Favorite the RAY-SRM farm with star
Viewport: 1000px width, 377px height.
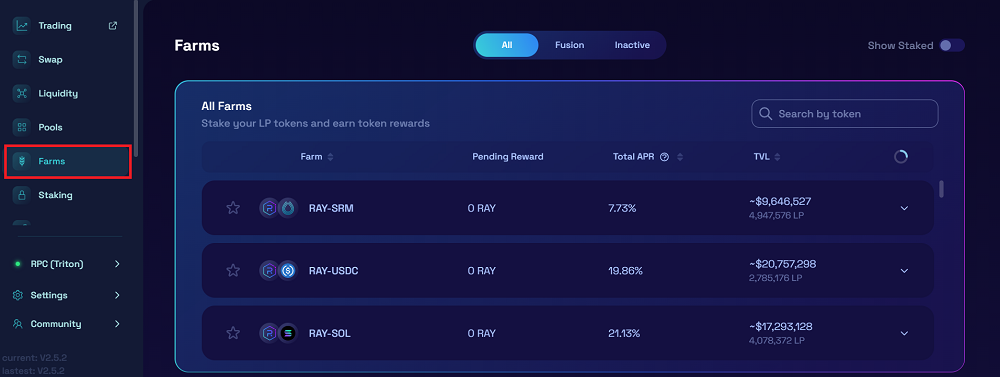(x=233, y=208)
